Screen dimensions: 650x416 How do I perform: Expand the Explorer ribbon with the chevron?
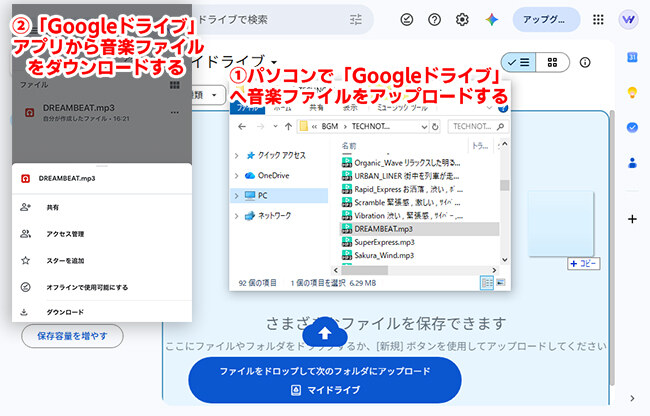[x=489, y=108]
